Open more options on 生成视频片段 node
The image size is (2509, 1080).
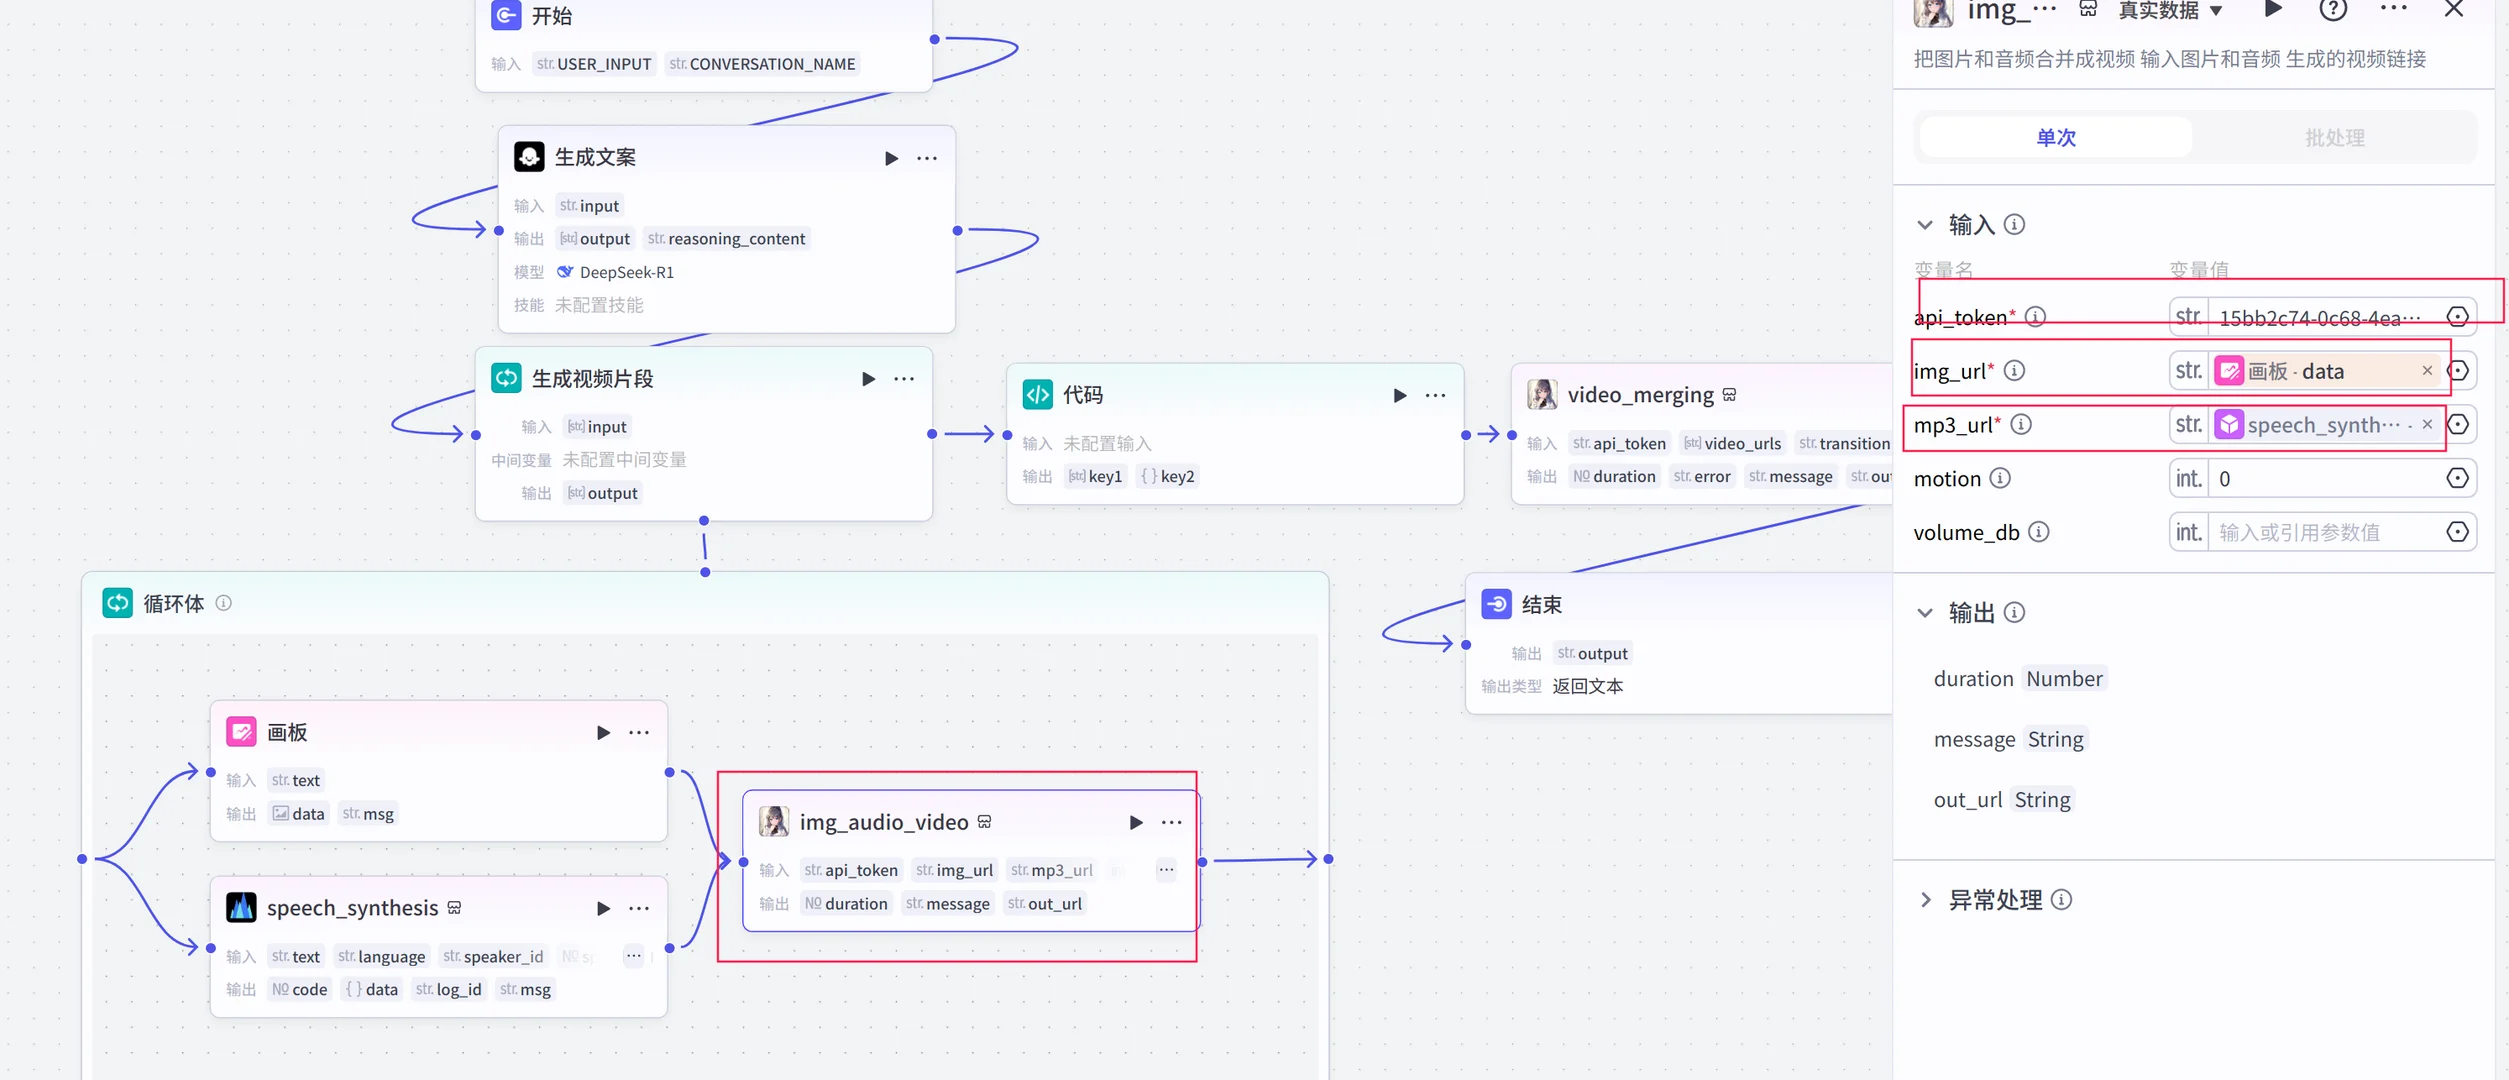tap(904, 379)
